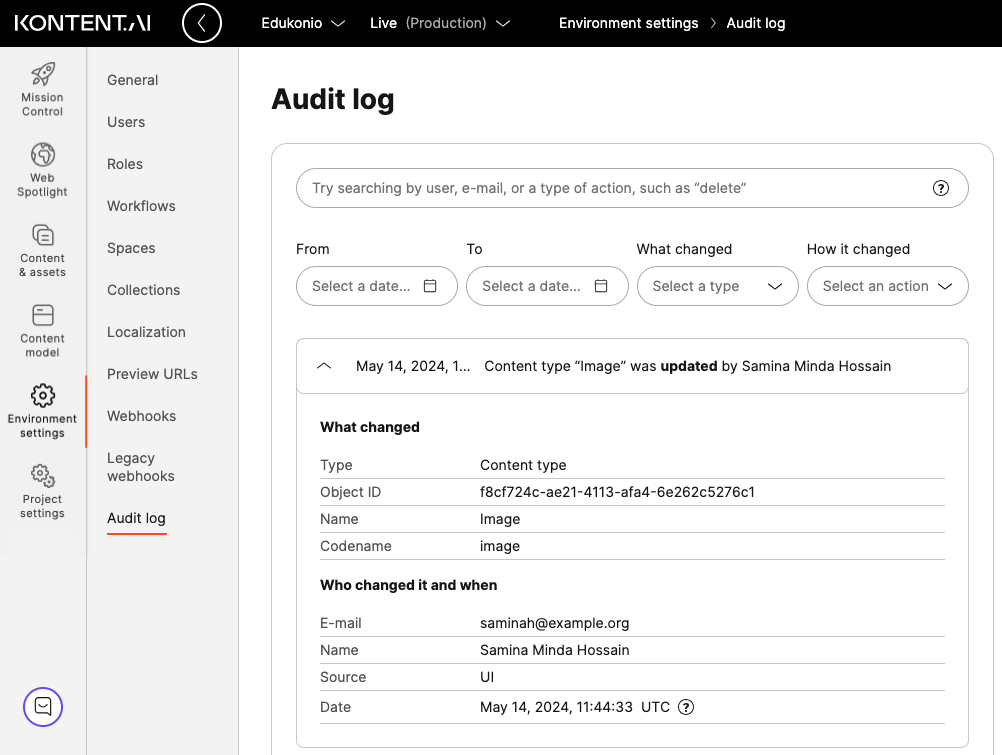
Task: Open the Localization settings page
Action: coord(146,331)
